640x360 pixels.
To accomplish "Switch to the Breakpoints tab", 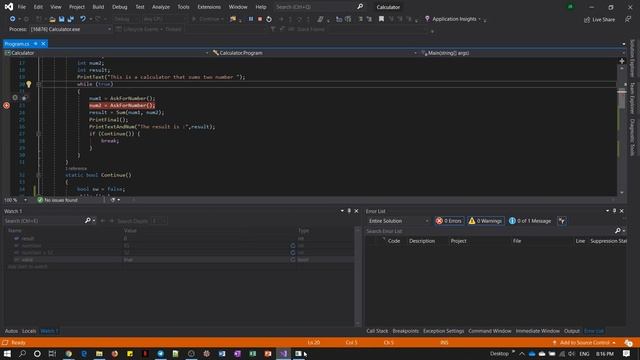I will [406, 331].
